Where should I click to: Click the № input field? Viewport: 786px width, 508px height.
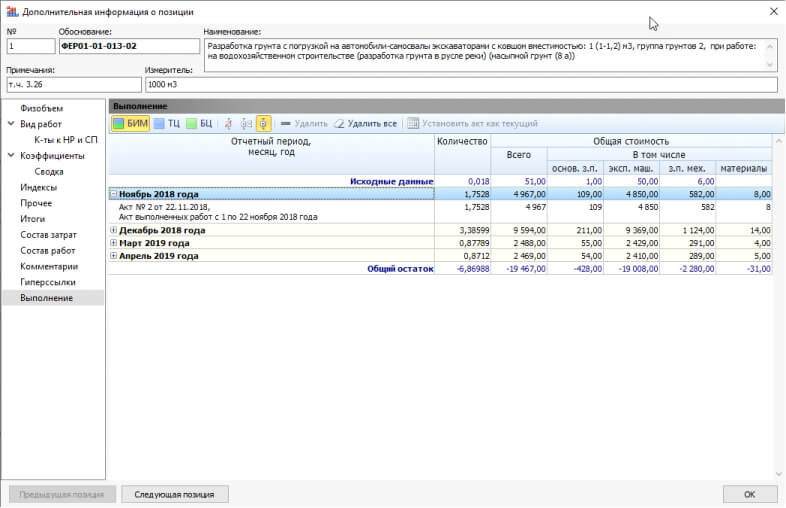point(31,46)
